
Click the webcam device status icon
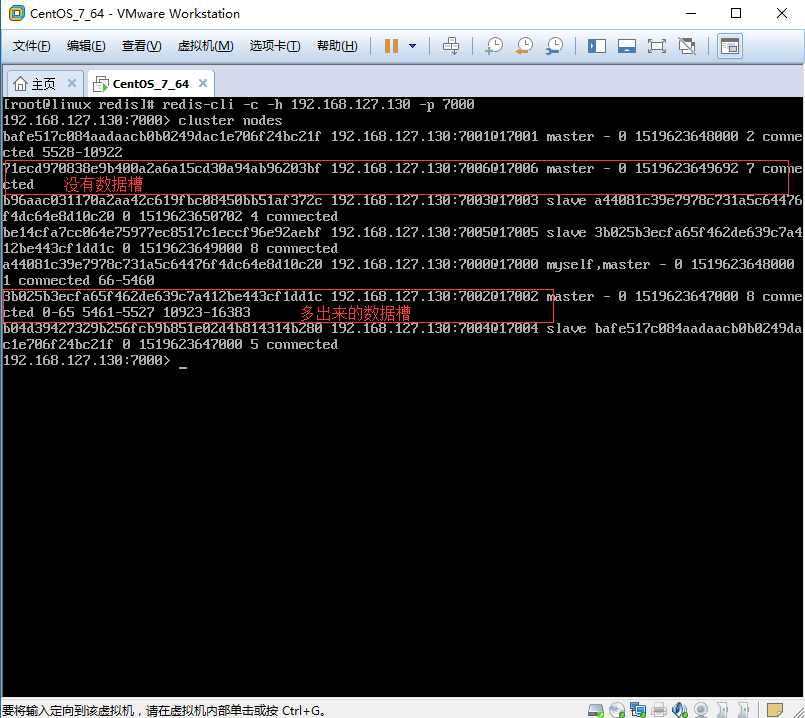coord(701,710)
